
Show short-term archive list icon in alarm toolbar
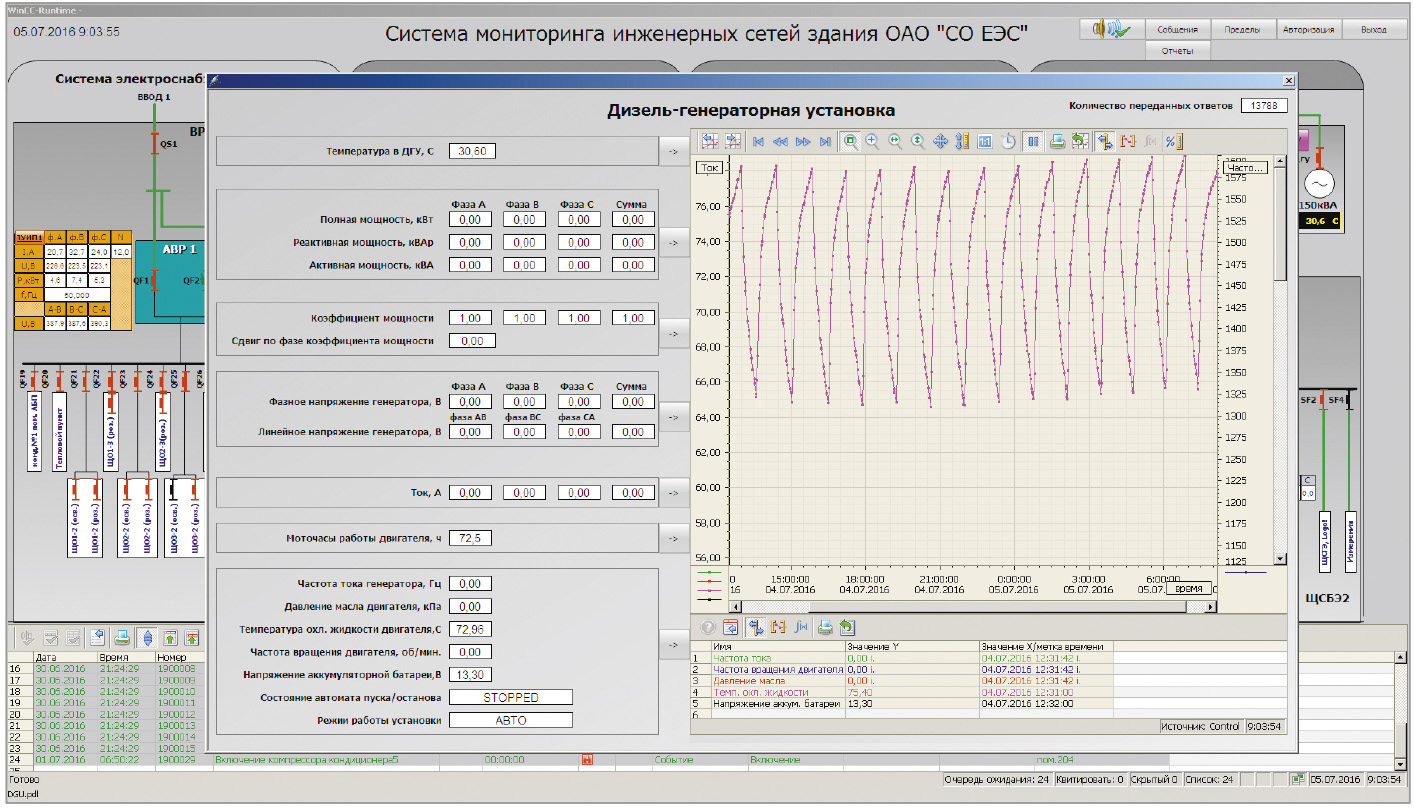coord(170,637)
